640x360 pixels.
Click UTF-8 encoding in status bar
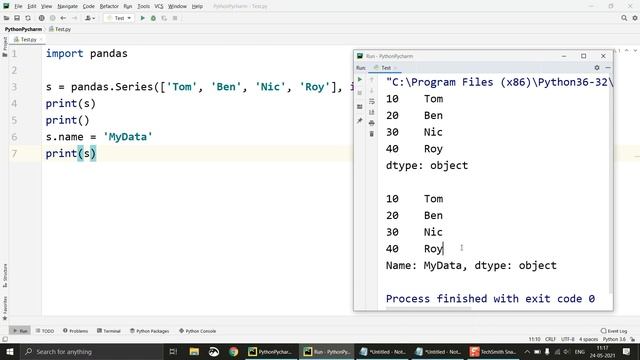(x=567, y=339)
